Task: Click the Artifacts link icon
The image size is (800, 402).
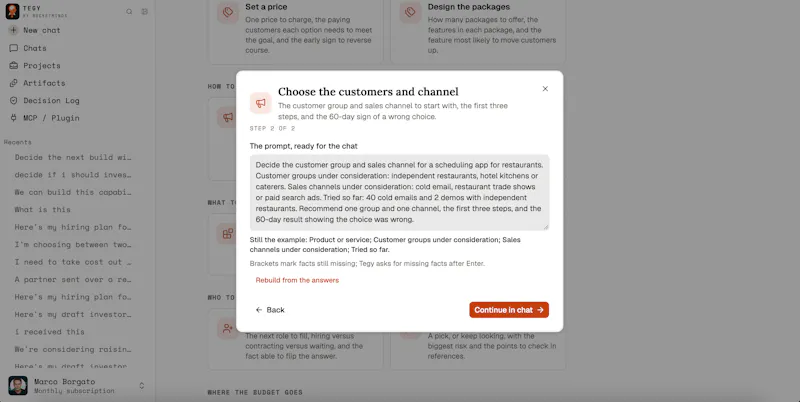Action: click(x=14, y=83)
